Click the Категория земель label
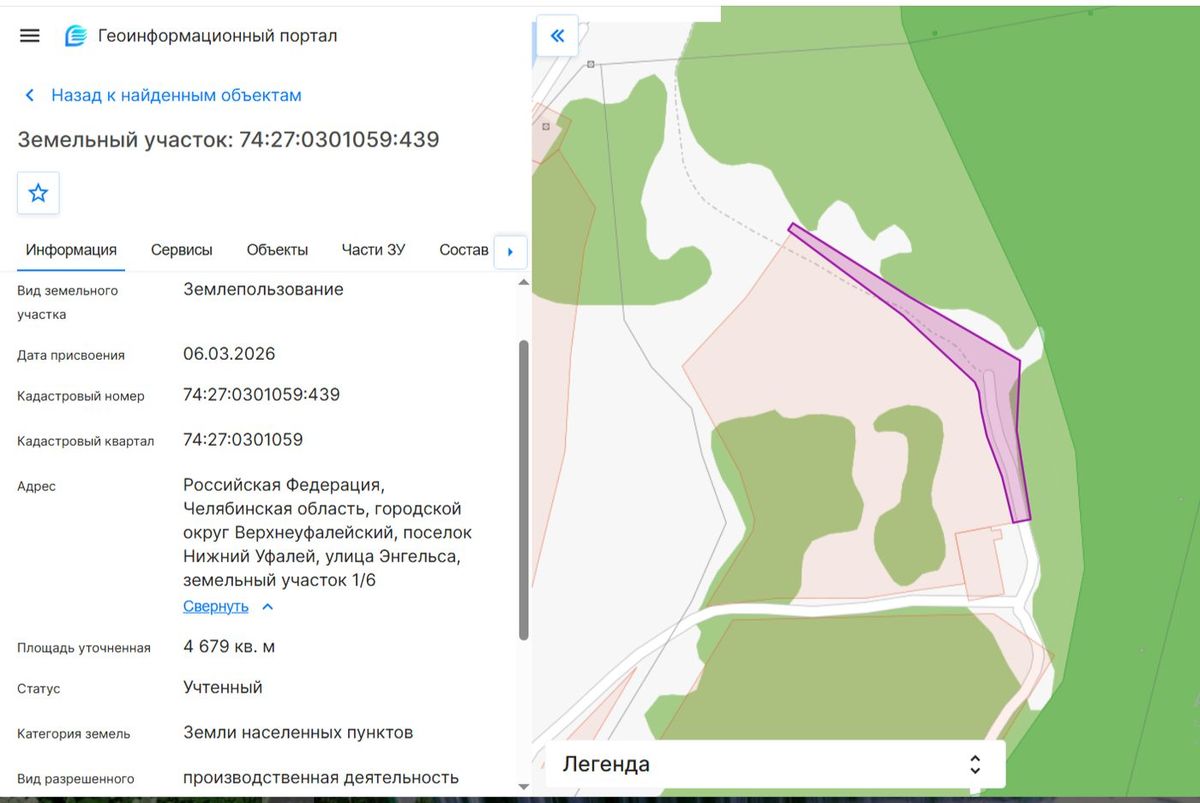 tap(74, 734)
